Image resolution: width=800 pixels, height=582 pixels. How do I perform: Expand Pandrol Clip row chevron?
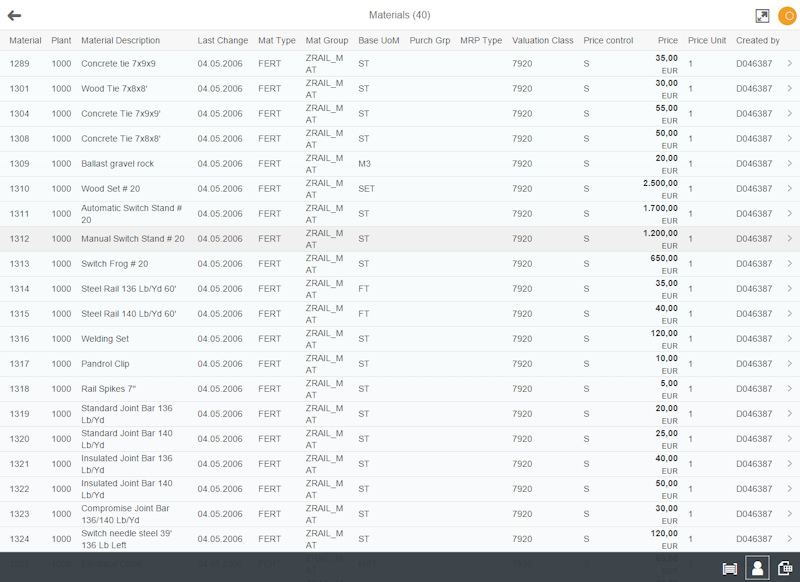[789, 363]
